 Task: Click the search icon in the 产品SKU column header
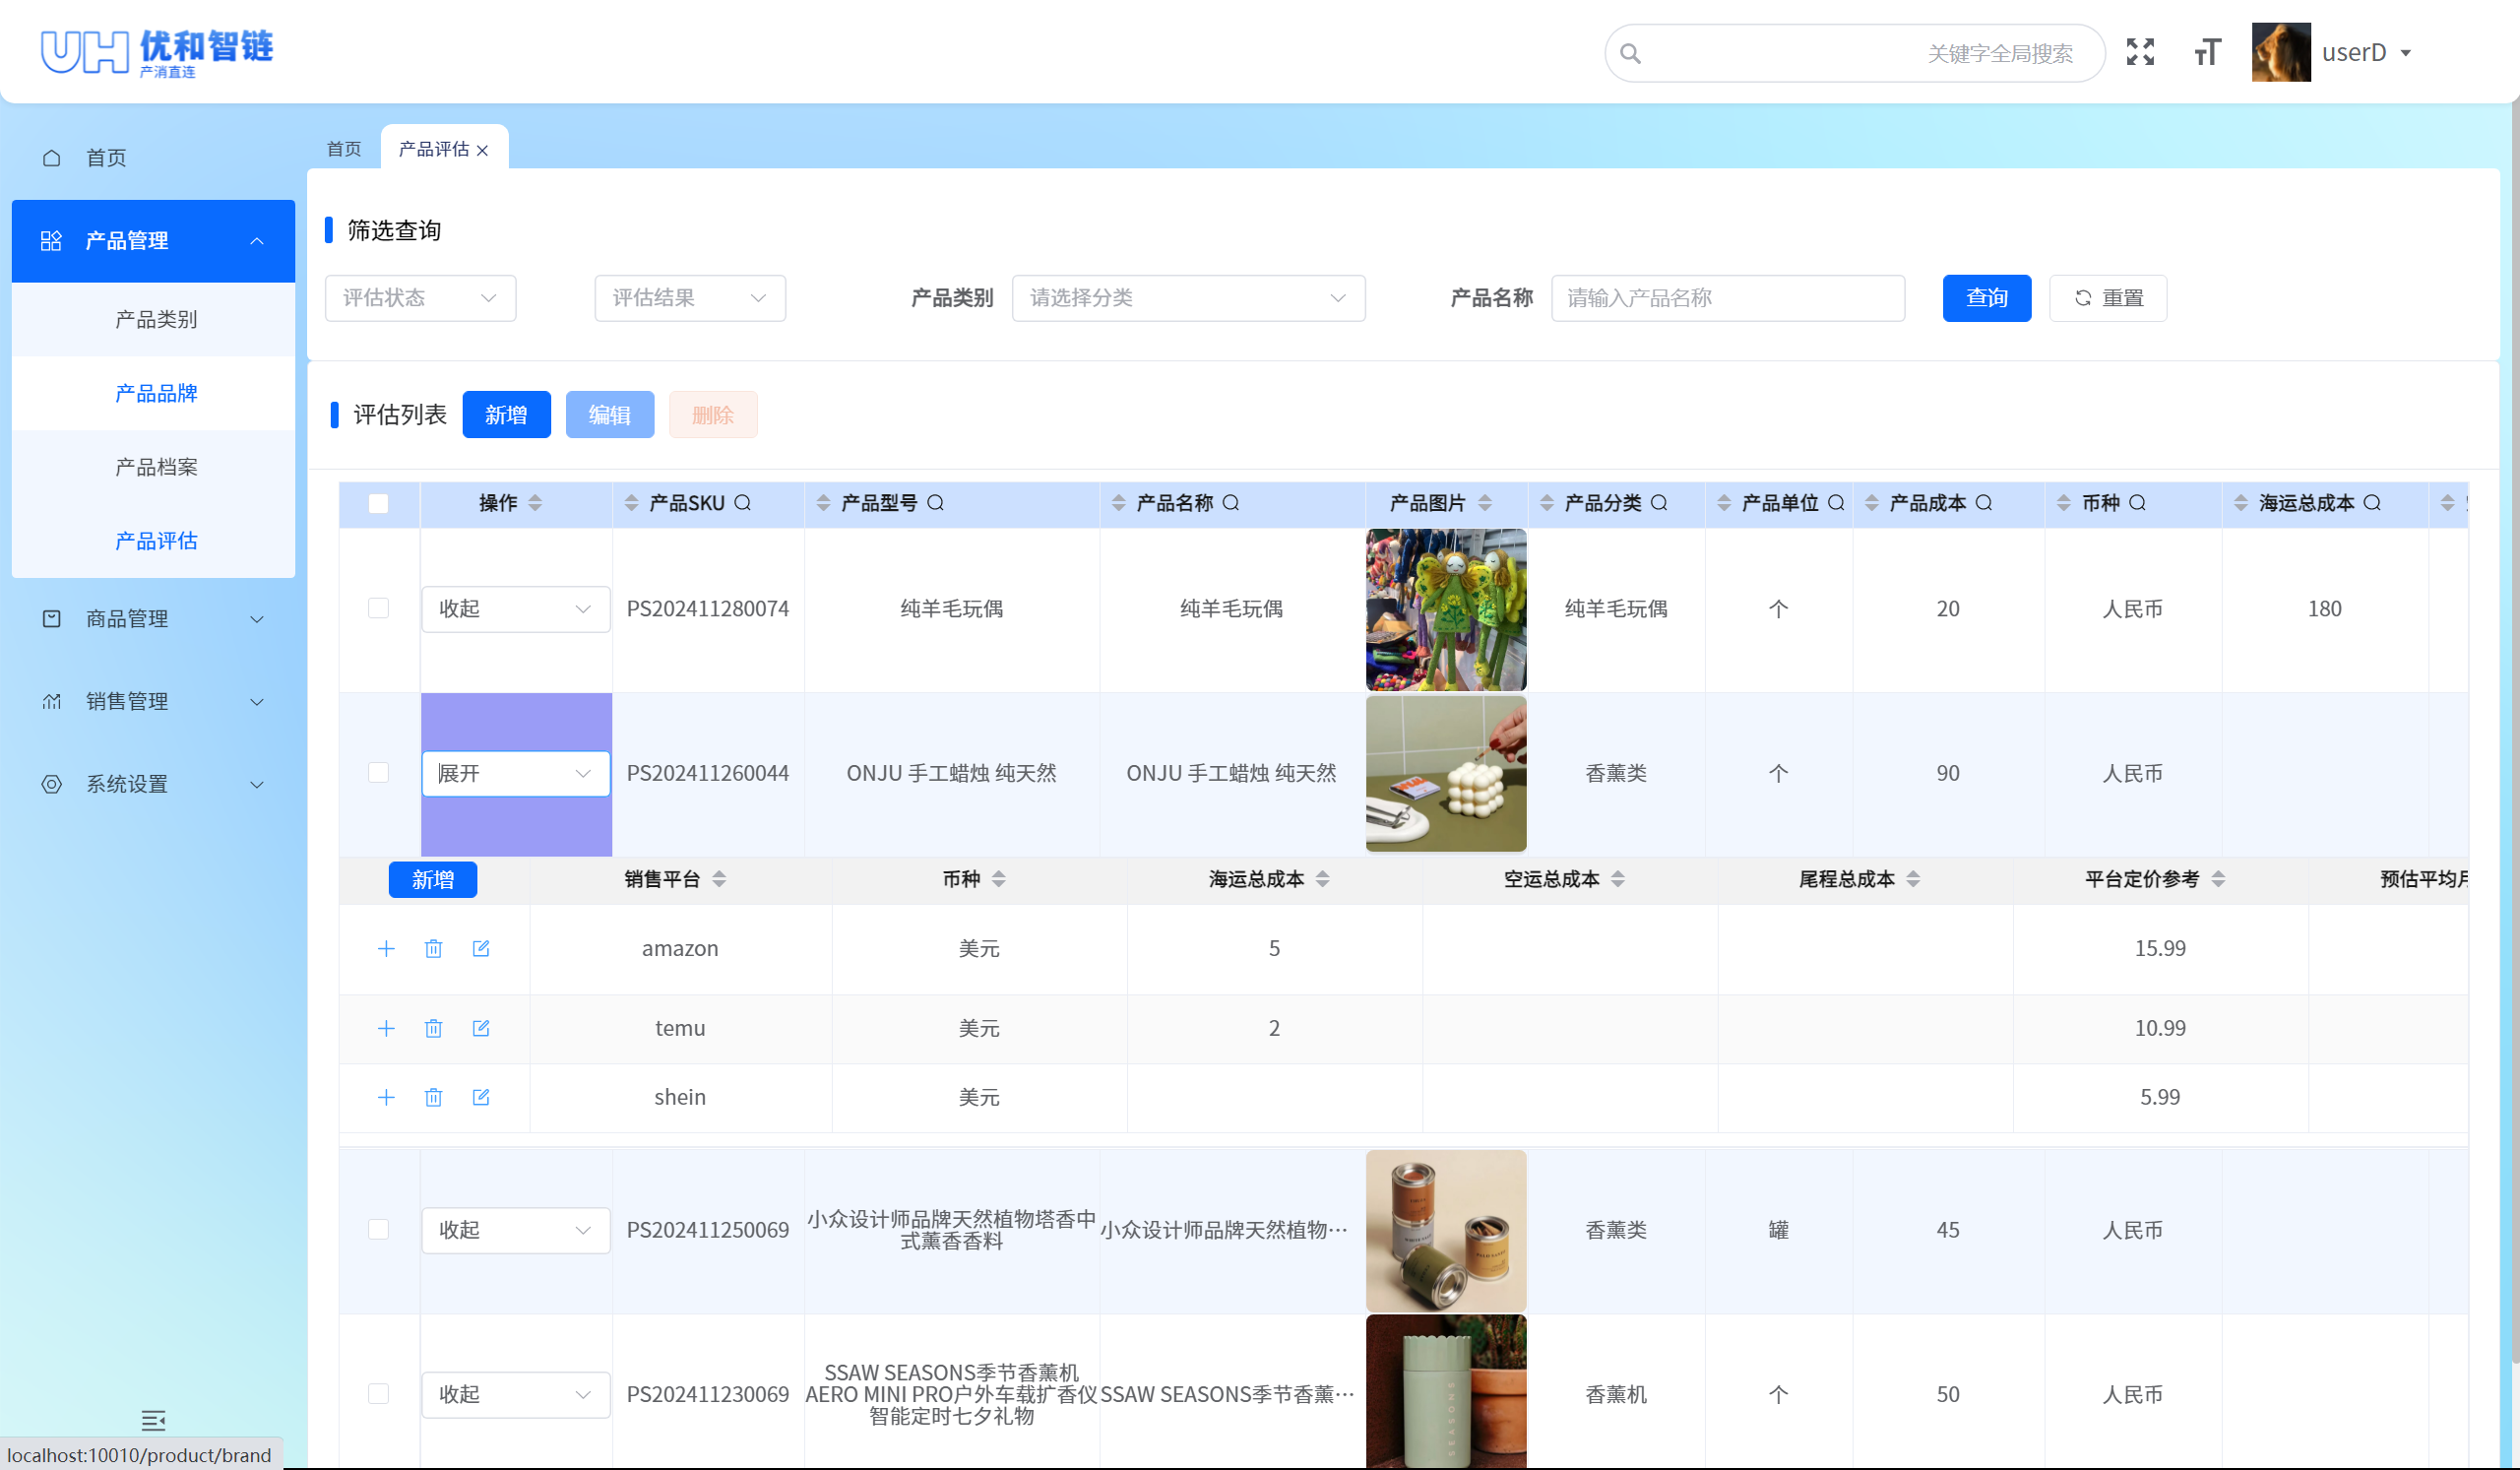point(742,503)
